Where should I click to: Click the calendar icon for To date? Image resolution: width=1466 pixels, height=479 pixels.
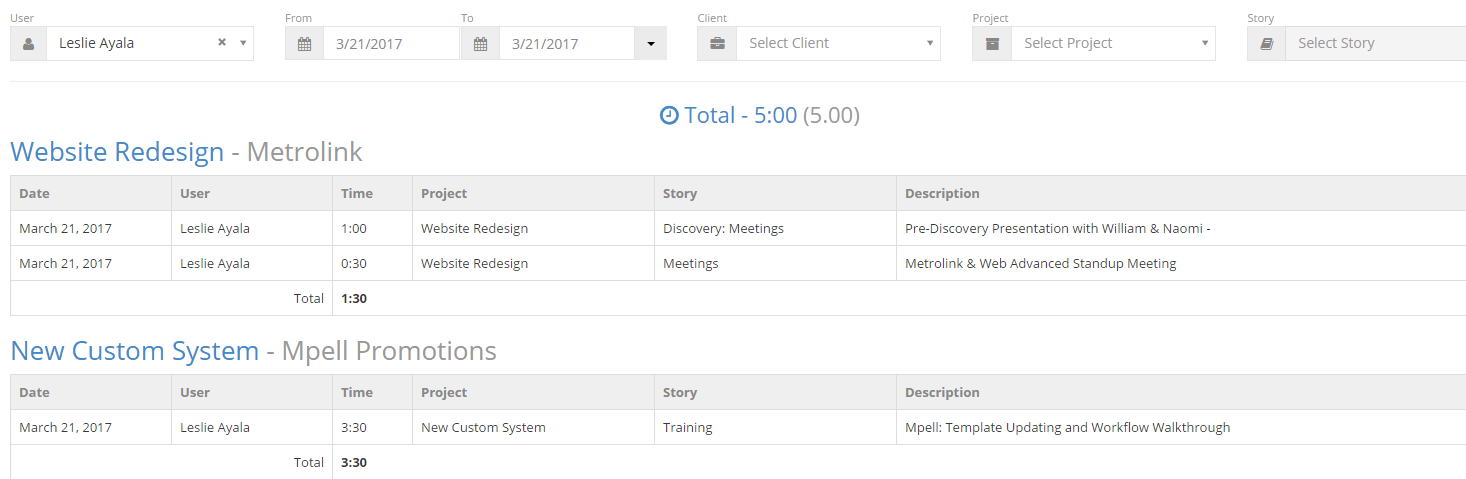click(480, 44)
